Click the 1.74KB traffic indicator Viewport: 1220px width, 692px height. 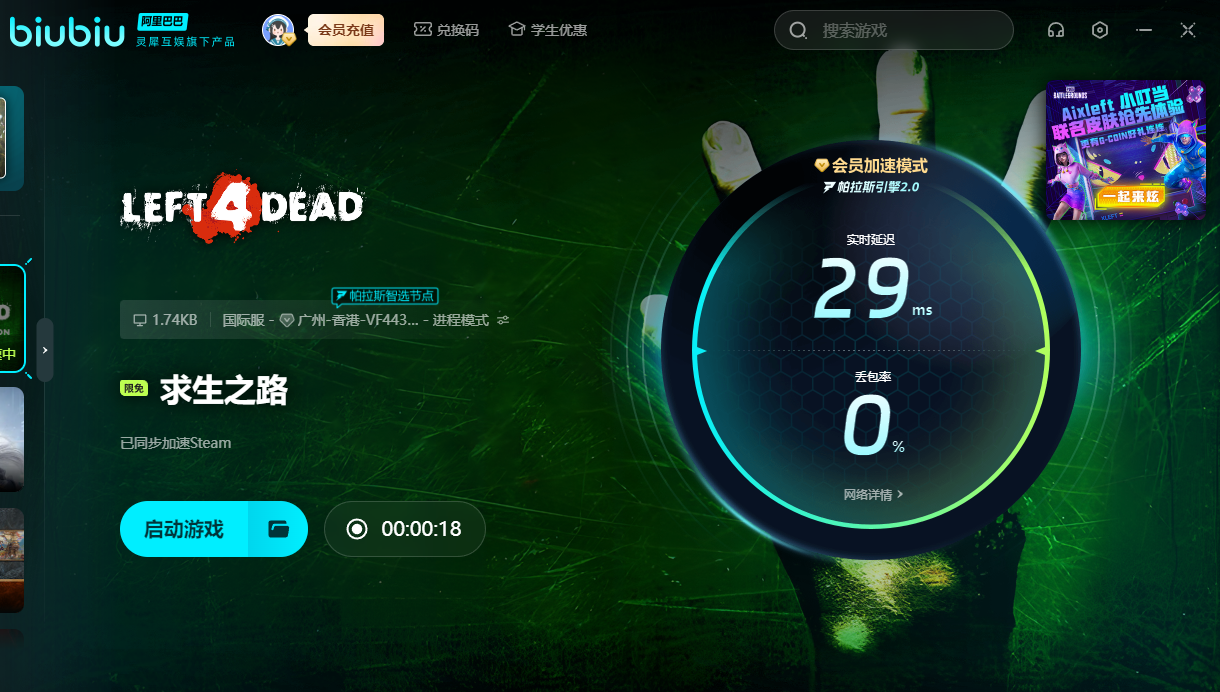[x=165, y=320]
